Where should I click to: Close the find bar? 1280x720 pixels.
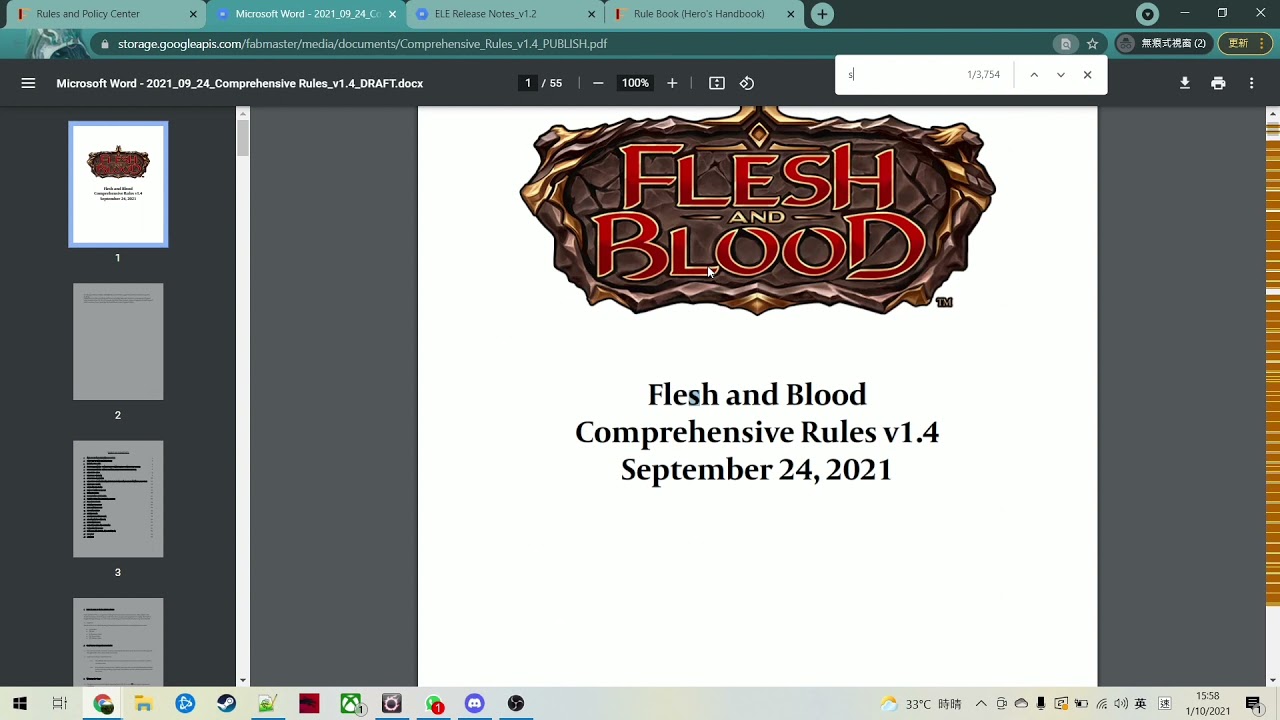coord(1088,75)
